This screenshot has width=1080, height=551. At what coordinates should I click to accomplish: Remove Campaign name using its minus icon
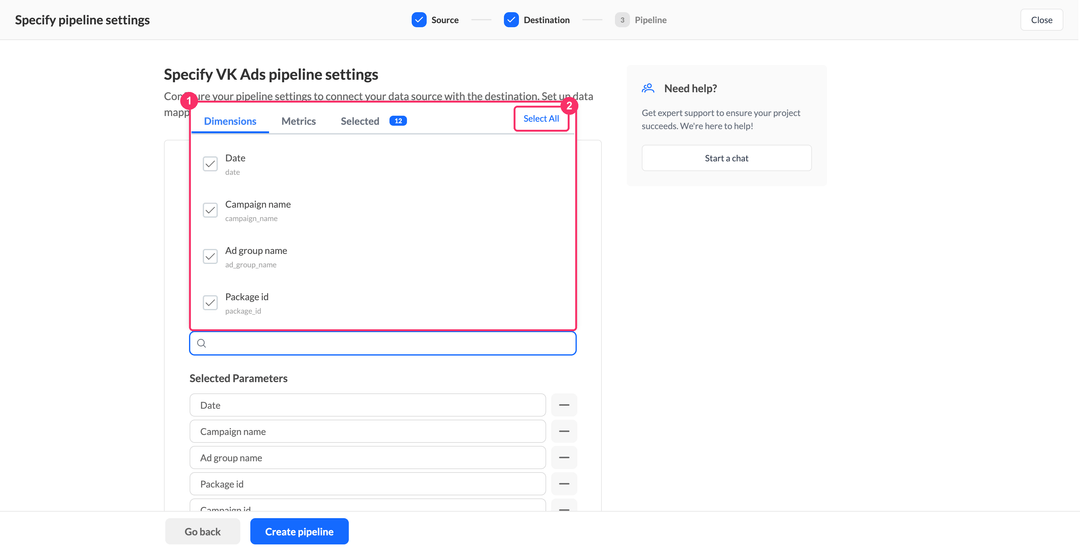pos(564,431)
